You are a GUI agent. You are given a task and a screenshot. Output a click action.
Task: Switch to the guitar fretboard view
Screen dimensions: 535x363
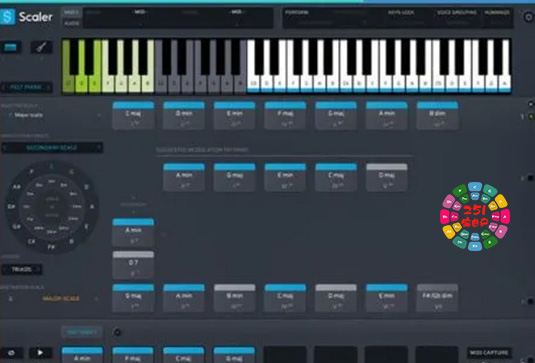pyautogui.click(x=41, y=47)
